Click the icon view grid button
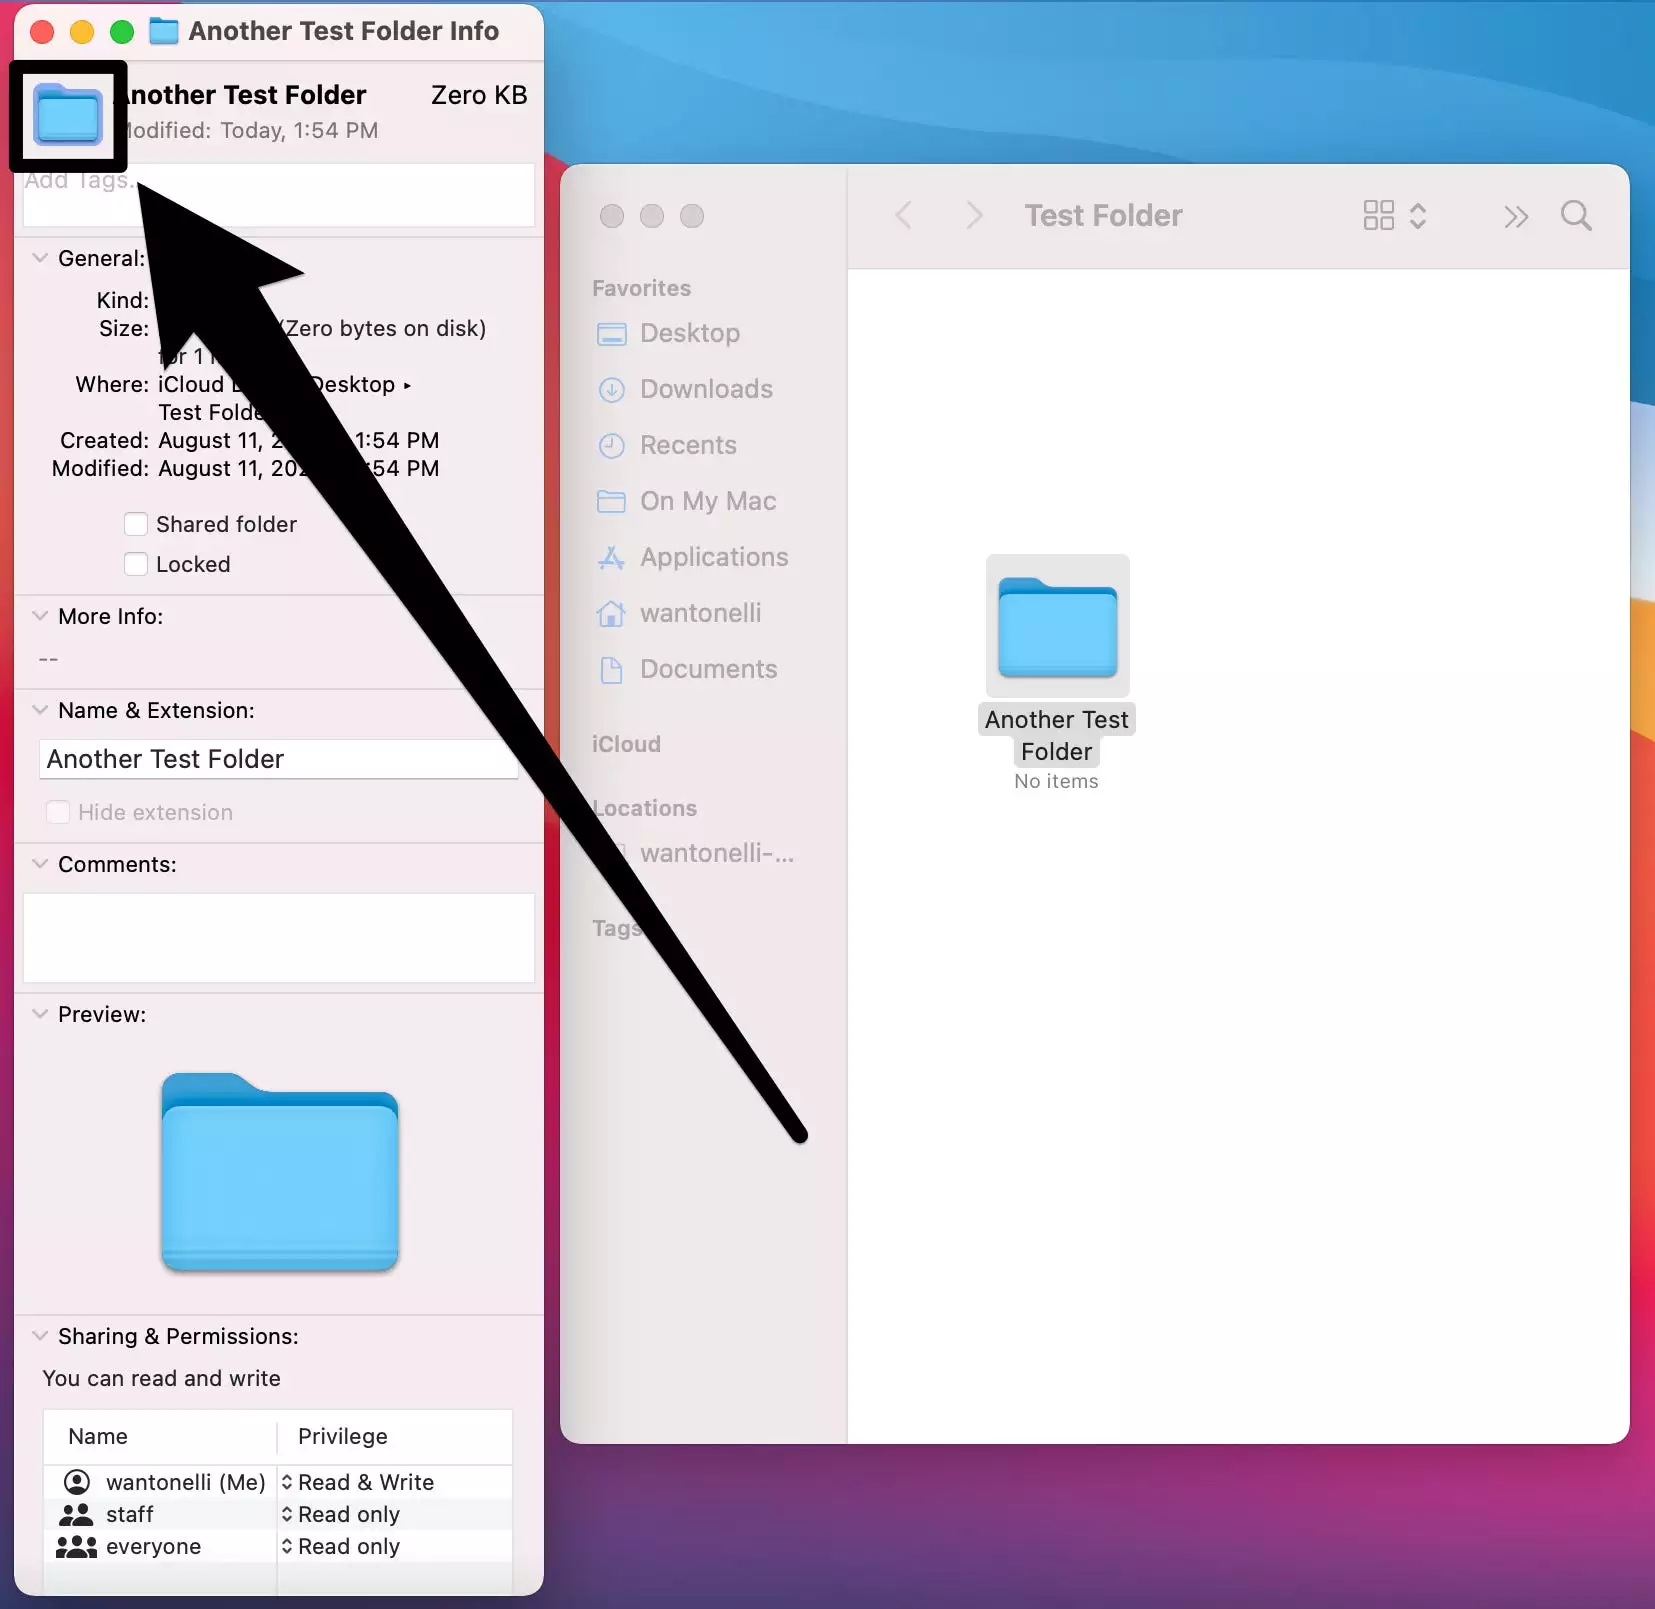This screenshot has width=1655, height=1609. [x=1378, y=216]
